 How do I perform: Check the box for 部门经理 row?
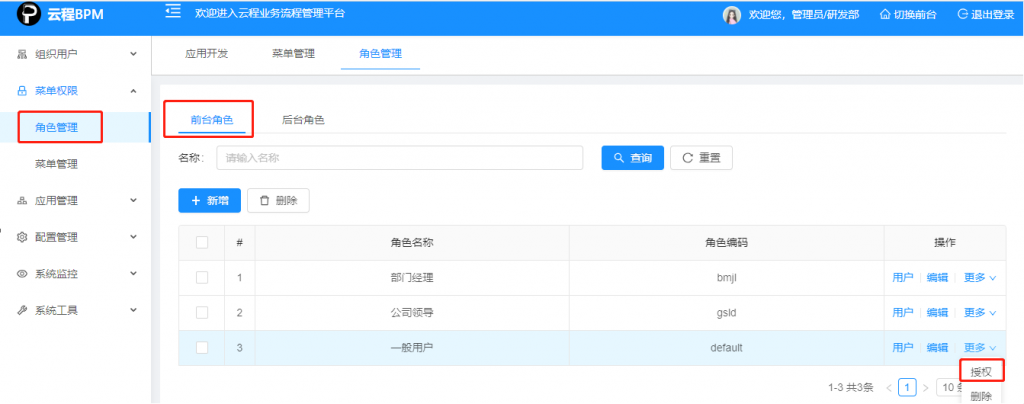pyautogui.click(x=202, y=278)
